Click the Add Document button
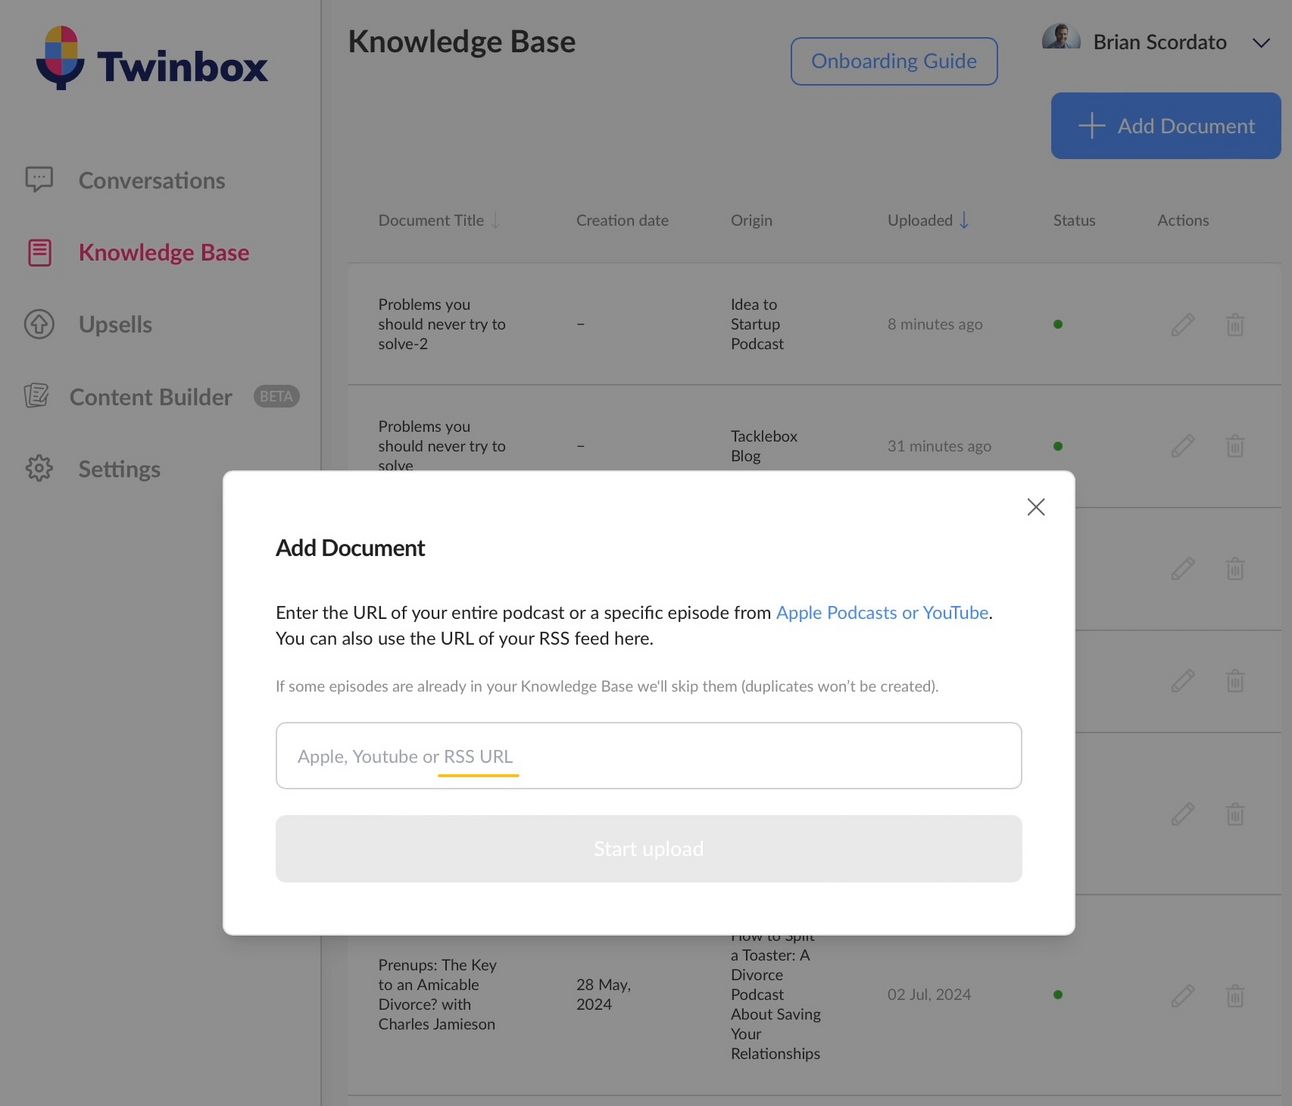 pos(1166,126)
